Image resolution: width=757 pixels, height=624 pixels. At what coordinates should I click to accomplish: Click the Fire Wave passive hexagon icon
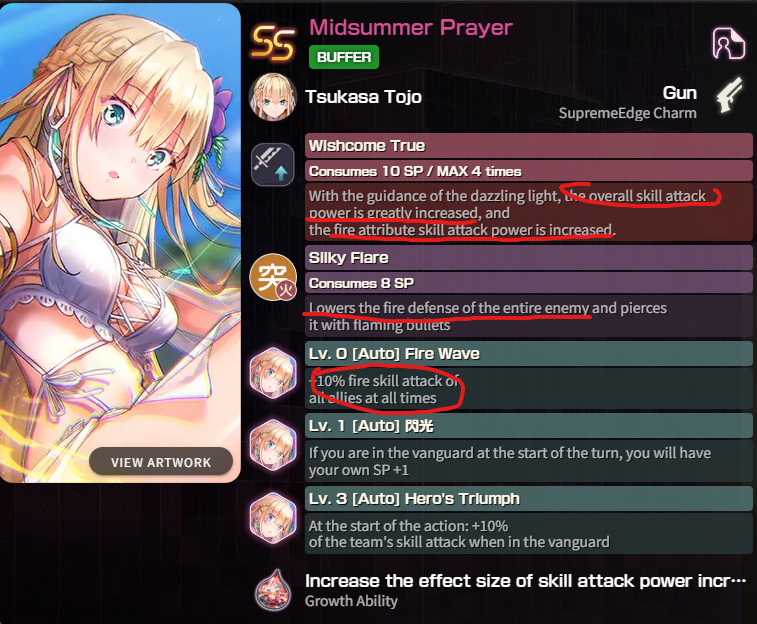[273, 374]
